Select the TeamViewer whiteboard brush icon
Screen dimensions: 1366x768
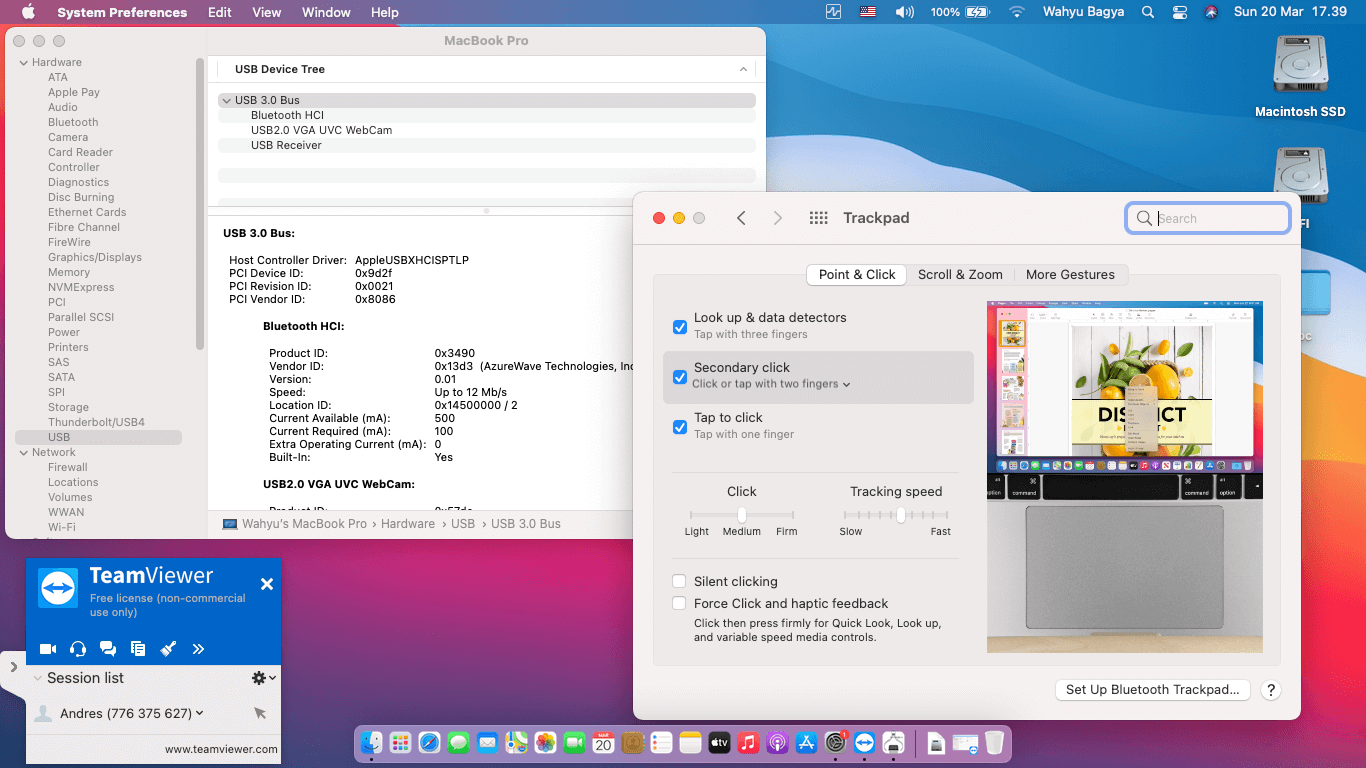[x=168, y=649]
